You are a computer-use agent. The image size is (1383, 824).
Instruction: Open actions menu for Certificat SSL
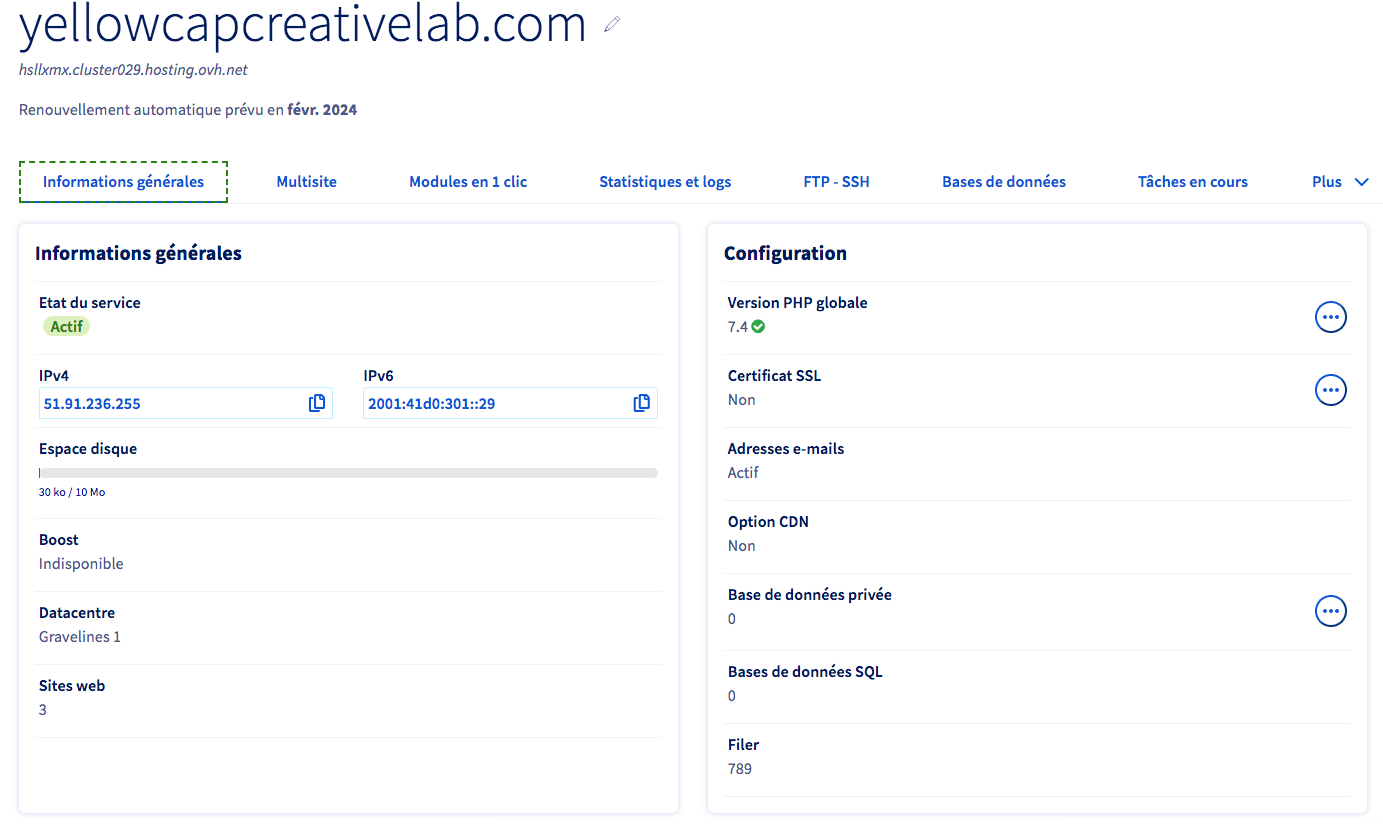[1330, 390]
